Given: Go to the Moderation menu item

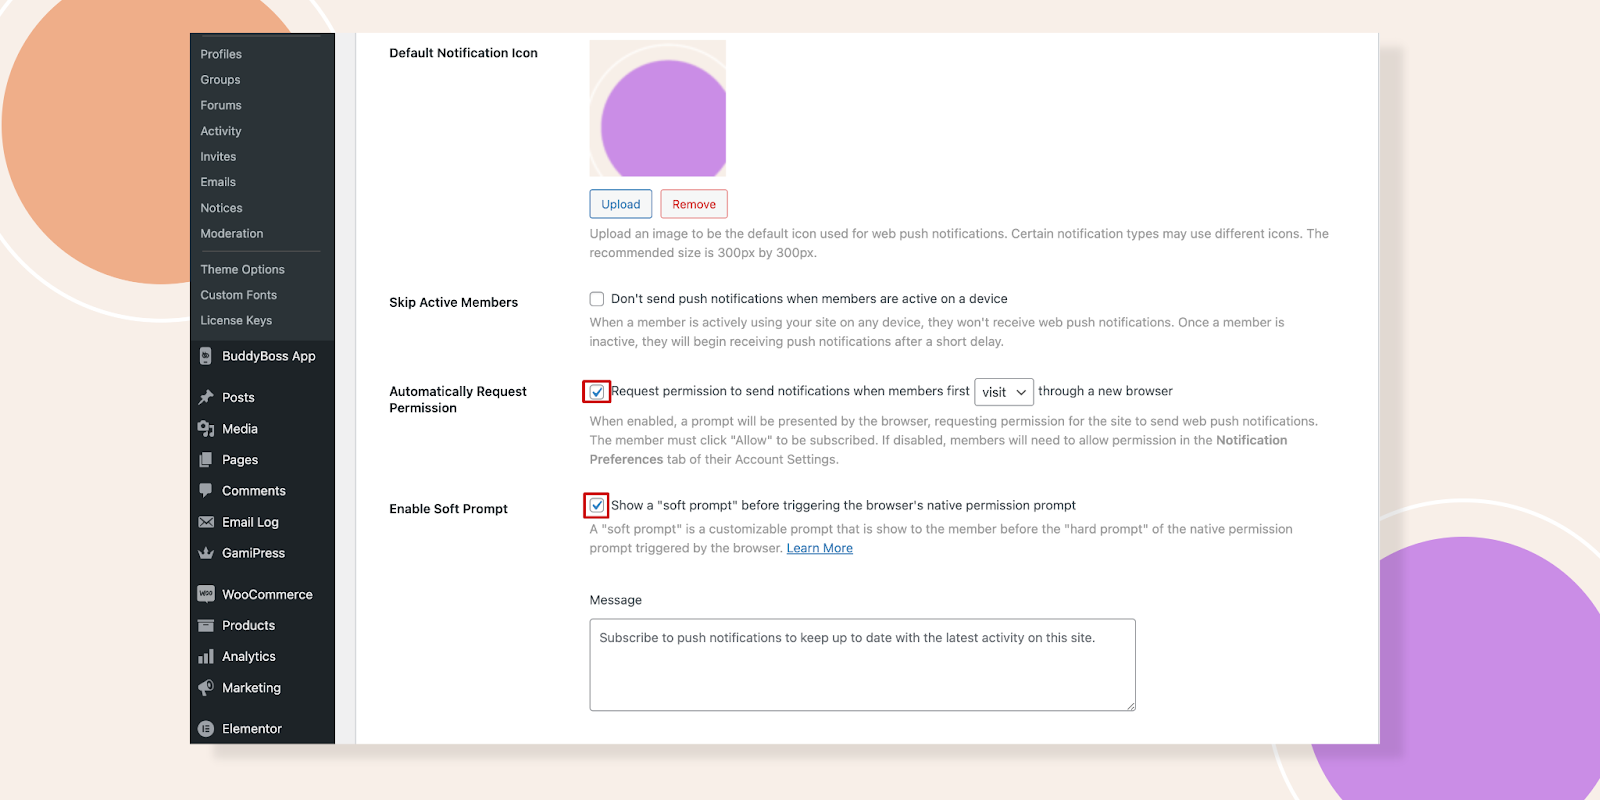Looking at the screenshot, I should point(232,234).
